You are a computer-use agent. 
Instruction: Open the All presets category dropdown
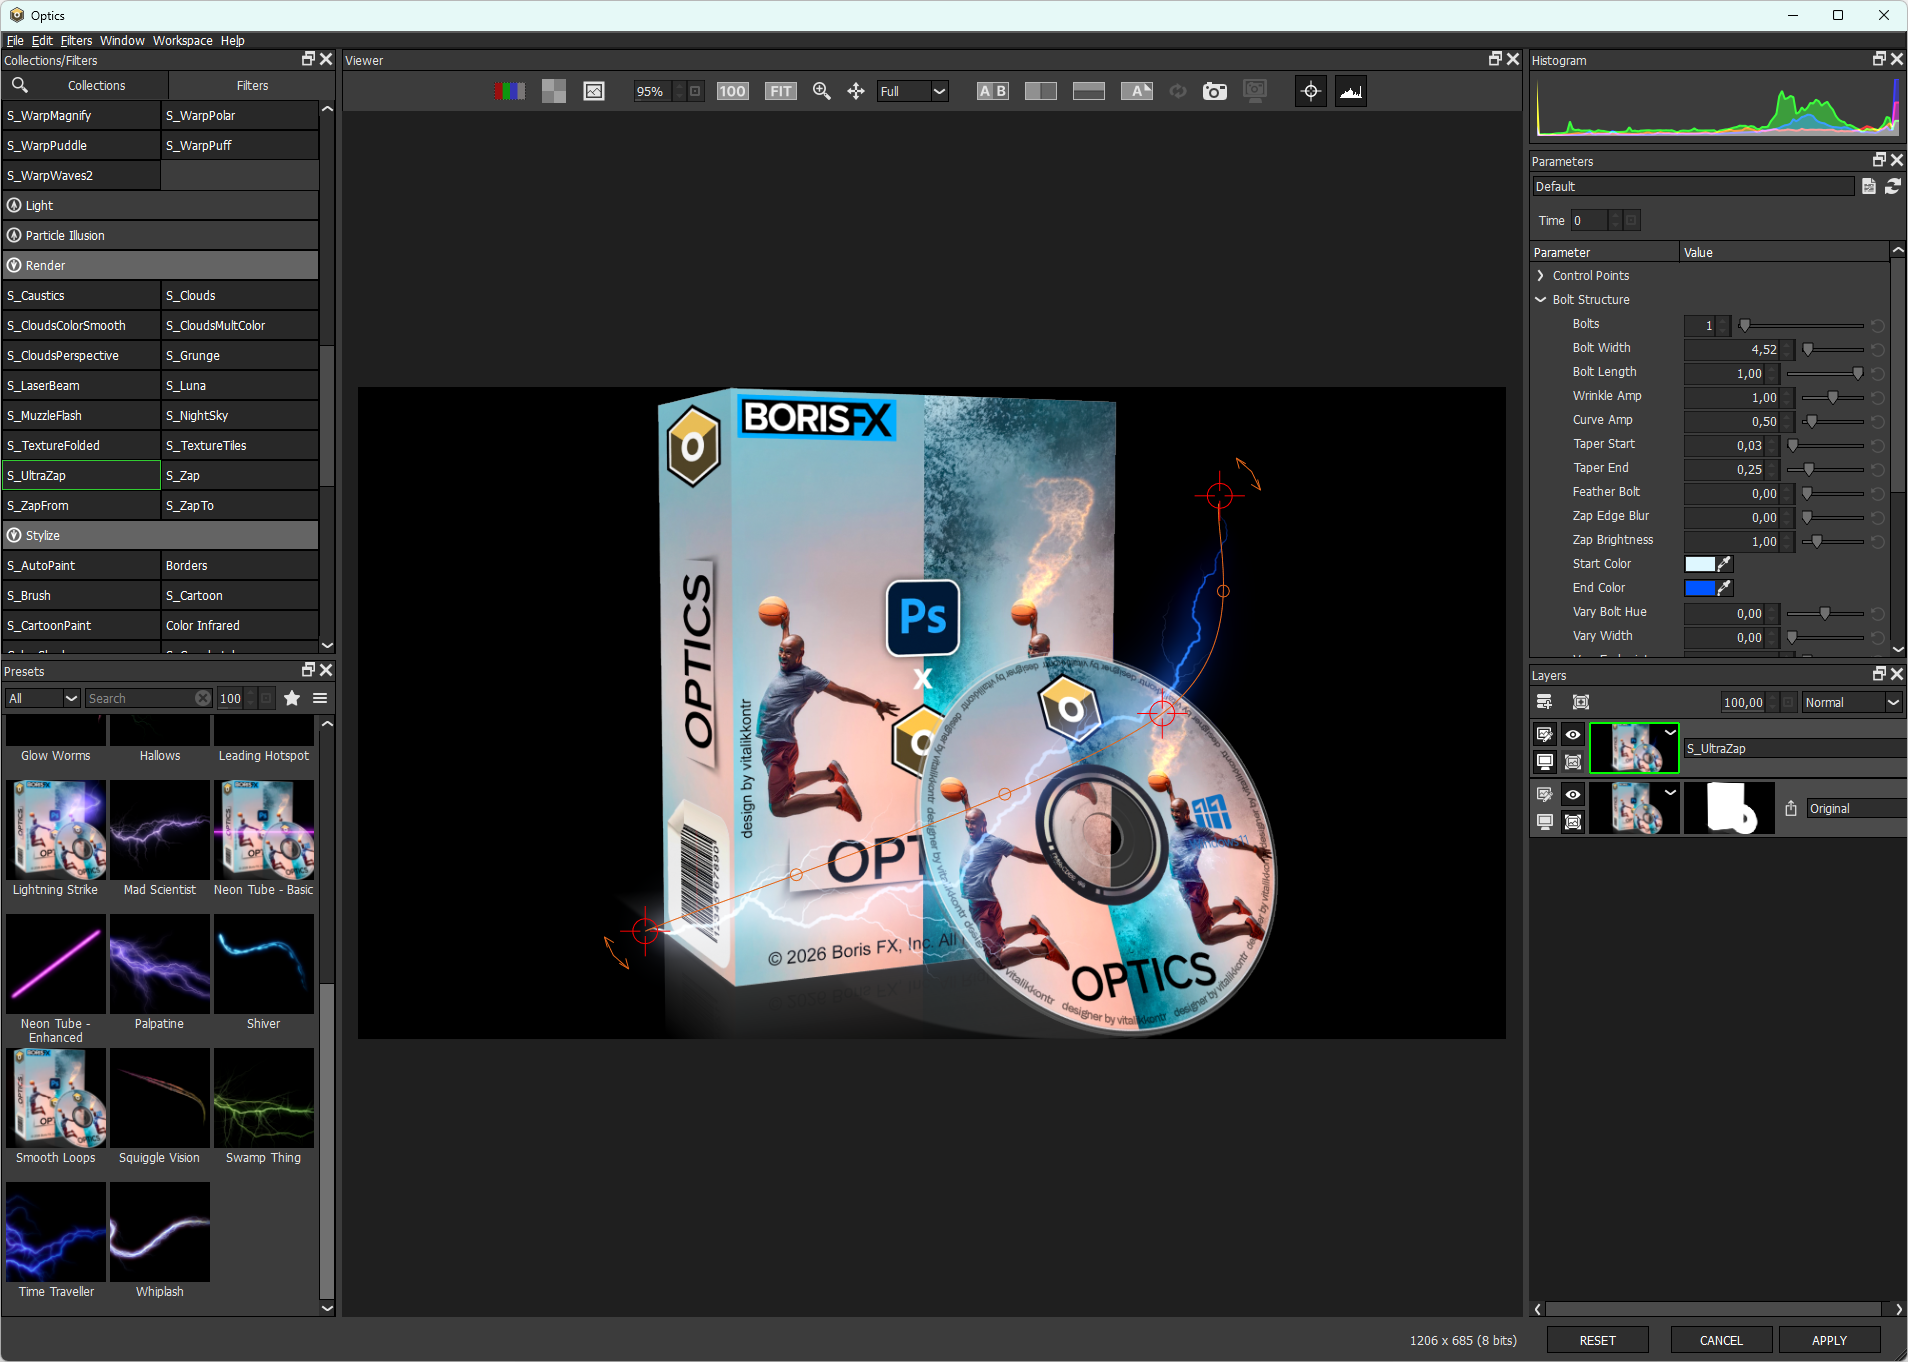click(43, 698)
